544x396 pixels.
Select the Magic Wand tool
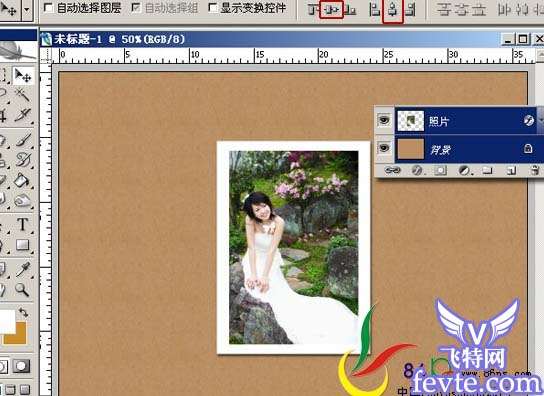click(x=23, y=95)
